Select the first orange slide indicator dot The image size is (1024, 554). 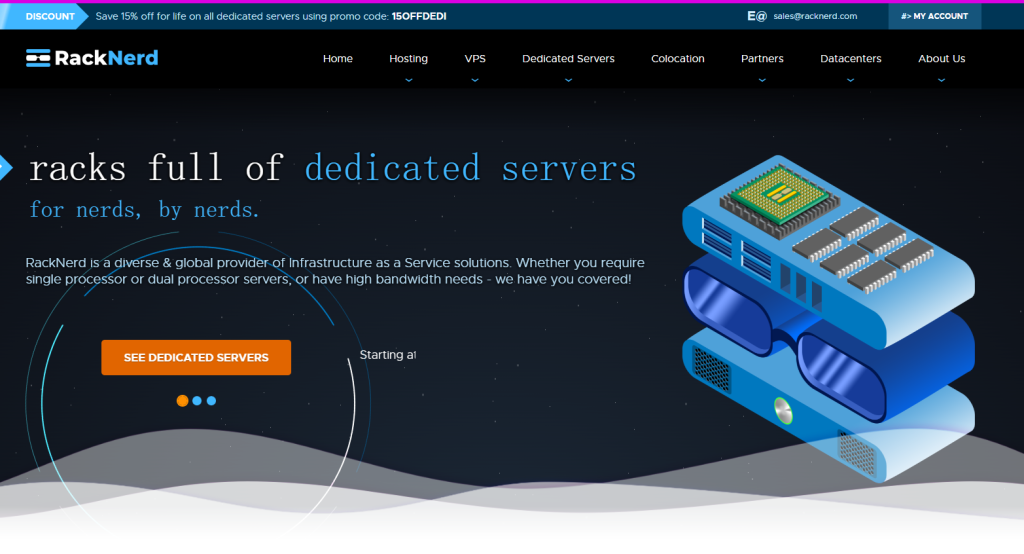(x=182, y=400)
